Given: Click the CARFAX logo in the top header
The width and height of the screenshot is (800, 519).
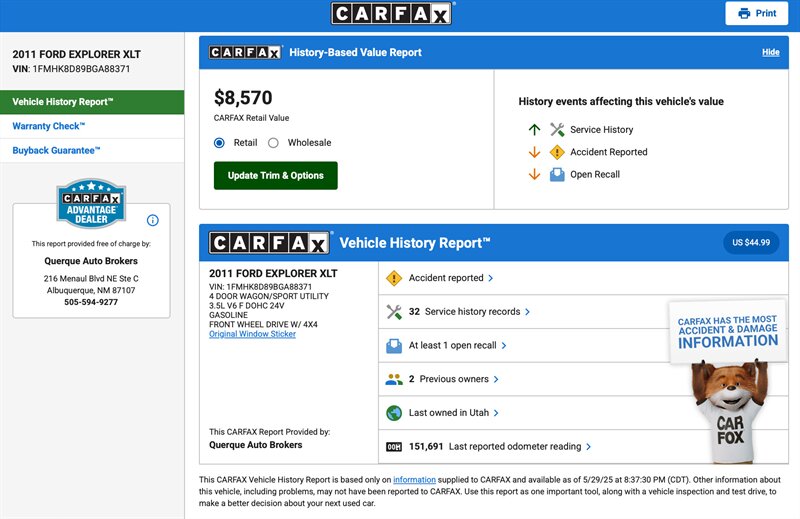Looking at the screenshot, I should pos(392,13).
